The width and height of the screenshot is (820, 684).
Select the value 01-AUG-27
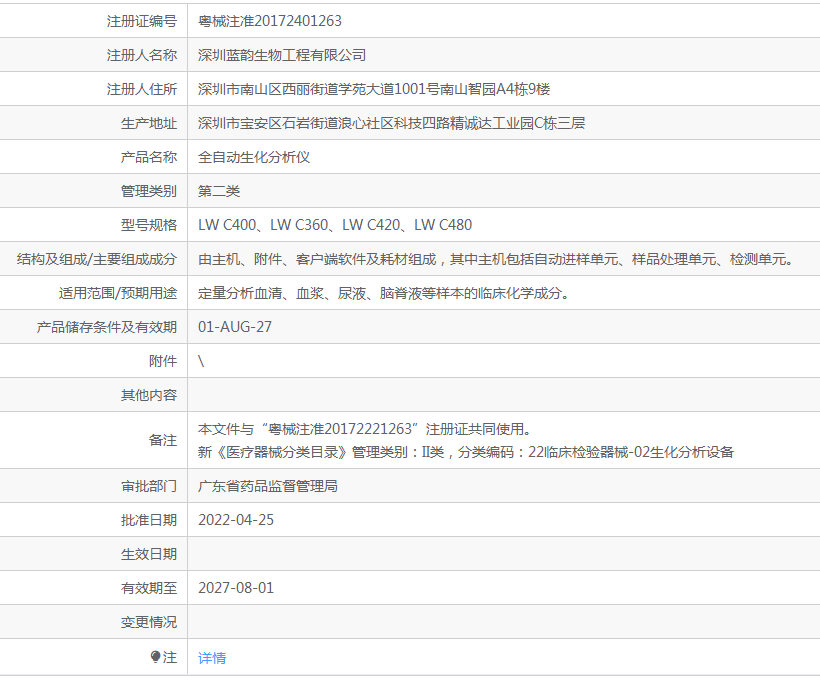coord(235,327)
